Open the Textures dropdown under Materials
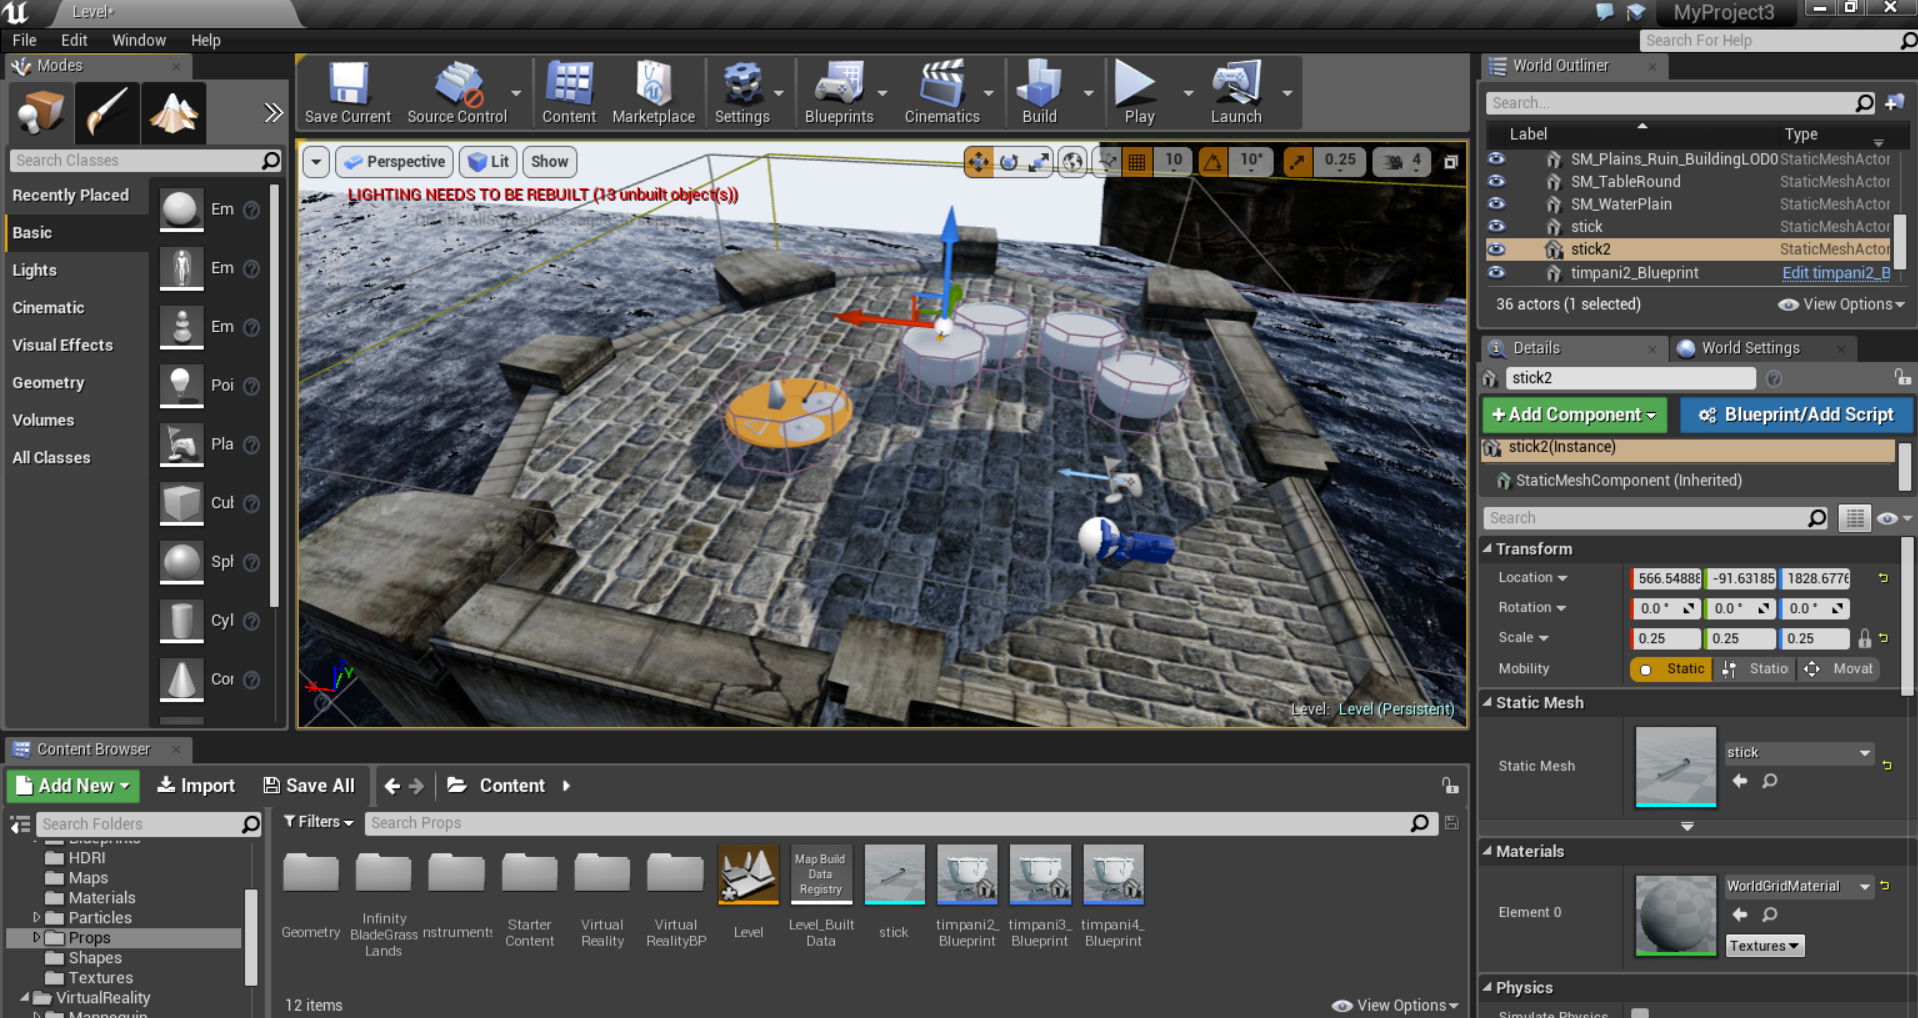Viewport: 1918px width, 1018px height. (1765, 946)
